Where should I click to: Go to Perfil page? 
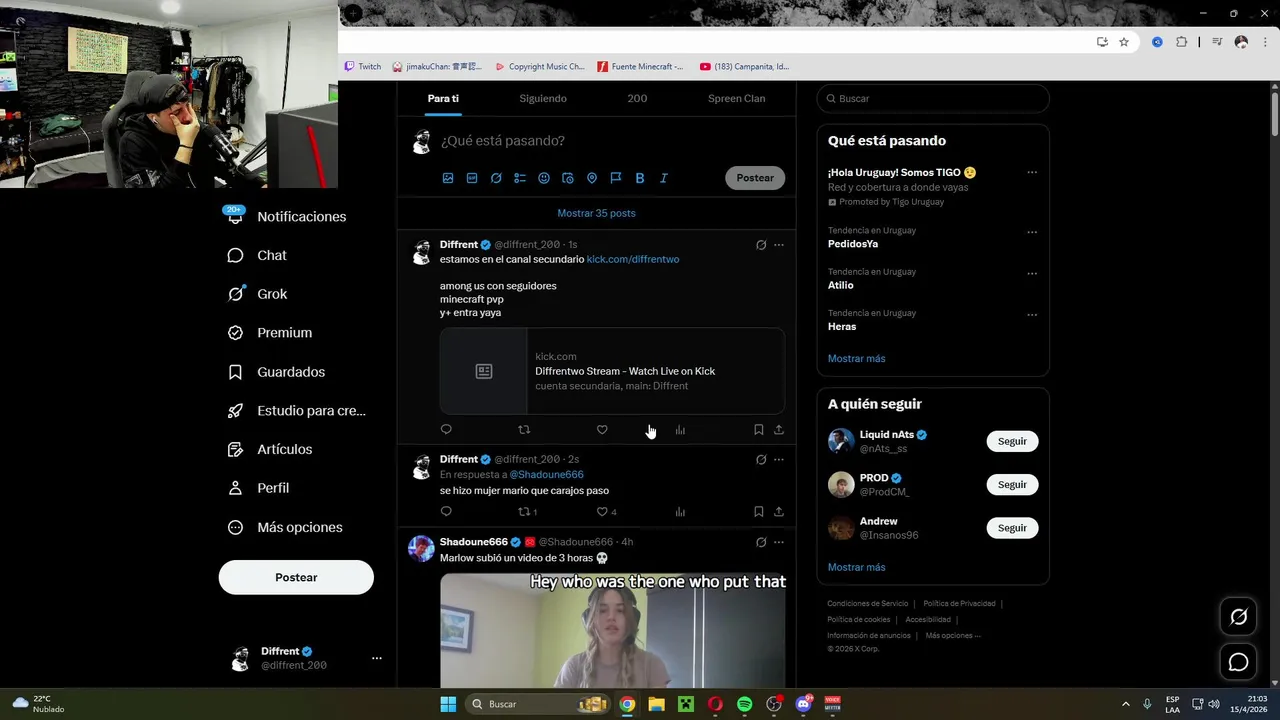click(259, 488)
